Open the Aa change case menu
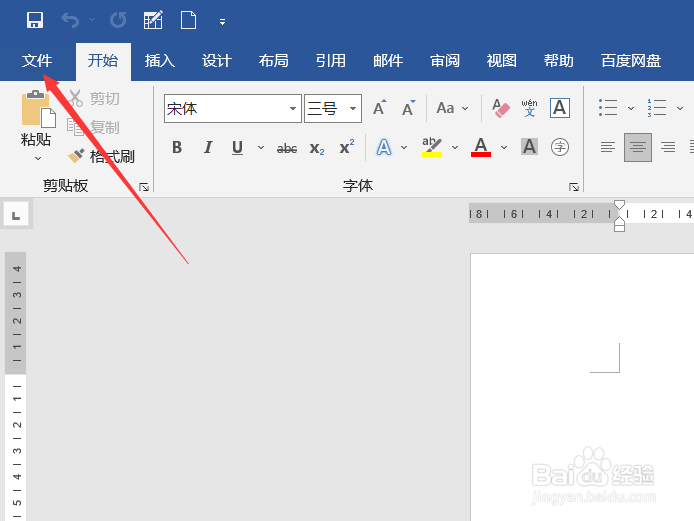The height and width of the screenshot is (521, 694). coord(452,108)
